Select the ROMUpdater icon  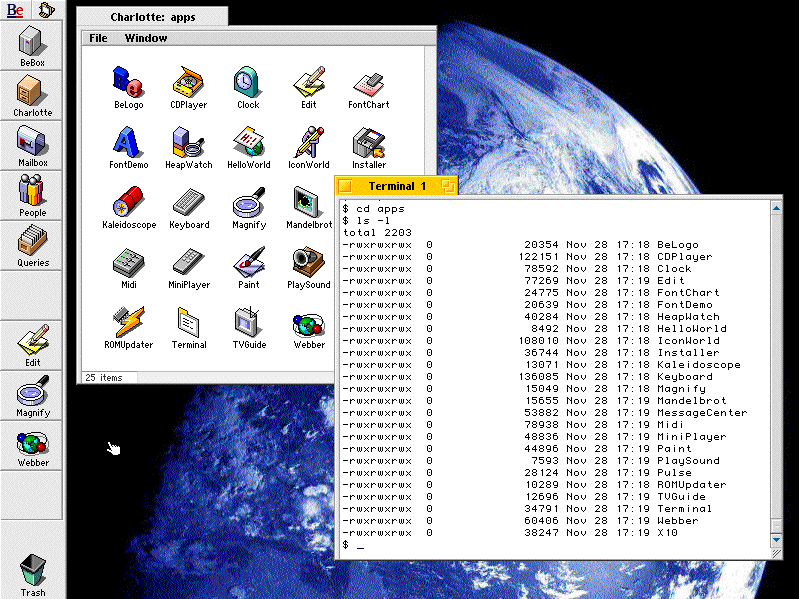pos(128,323)
